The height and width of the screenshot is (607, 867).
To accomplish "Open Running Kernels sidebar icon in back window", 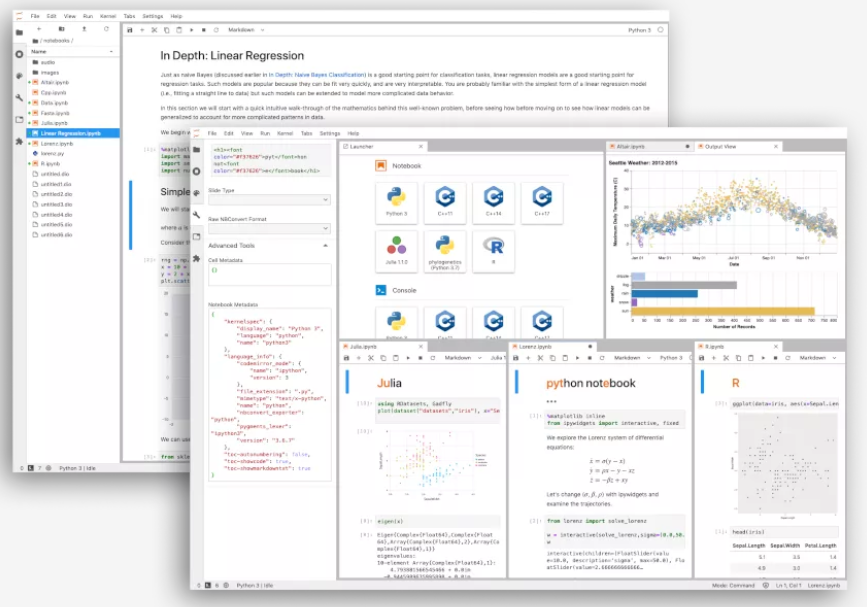I will [x=19, y=54].
